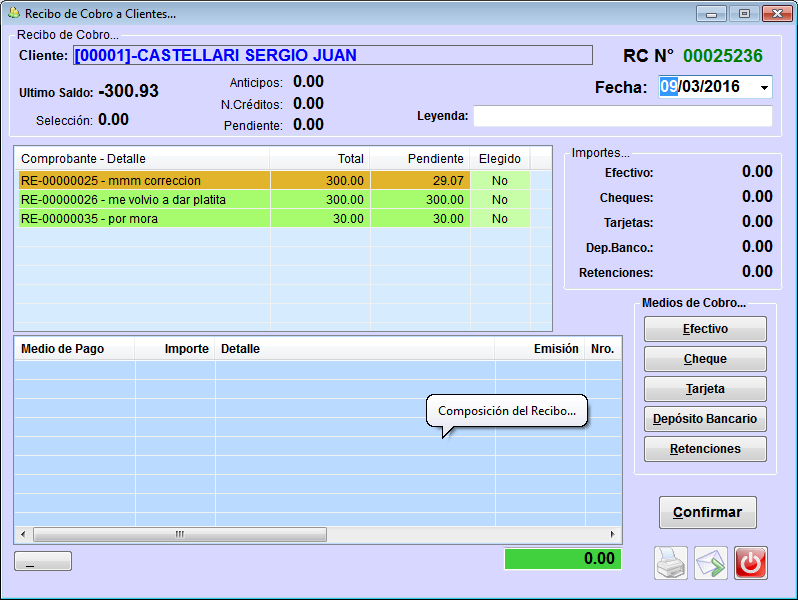
Task: Click Elegido value No for RE-00000035
Action: (500, 219)
